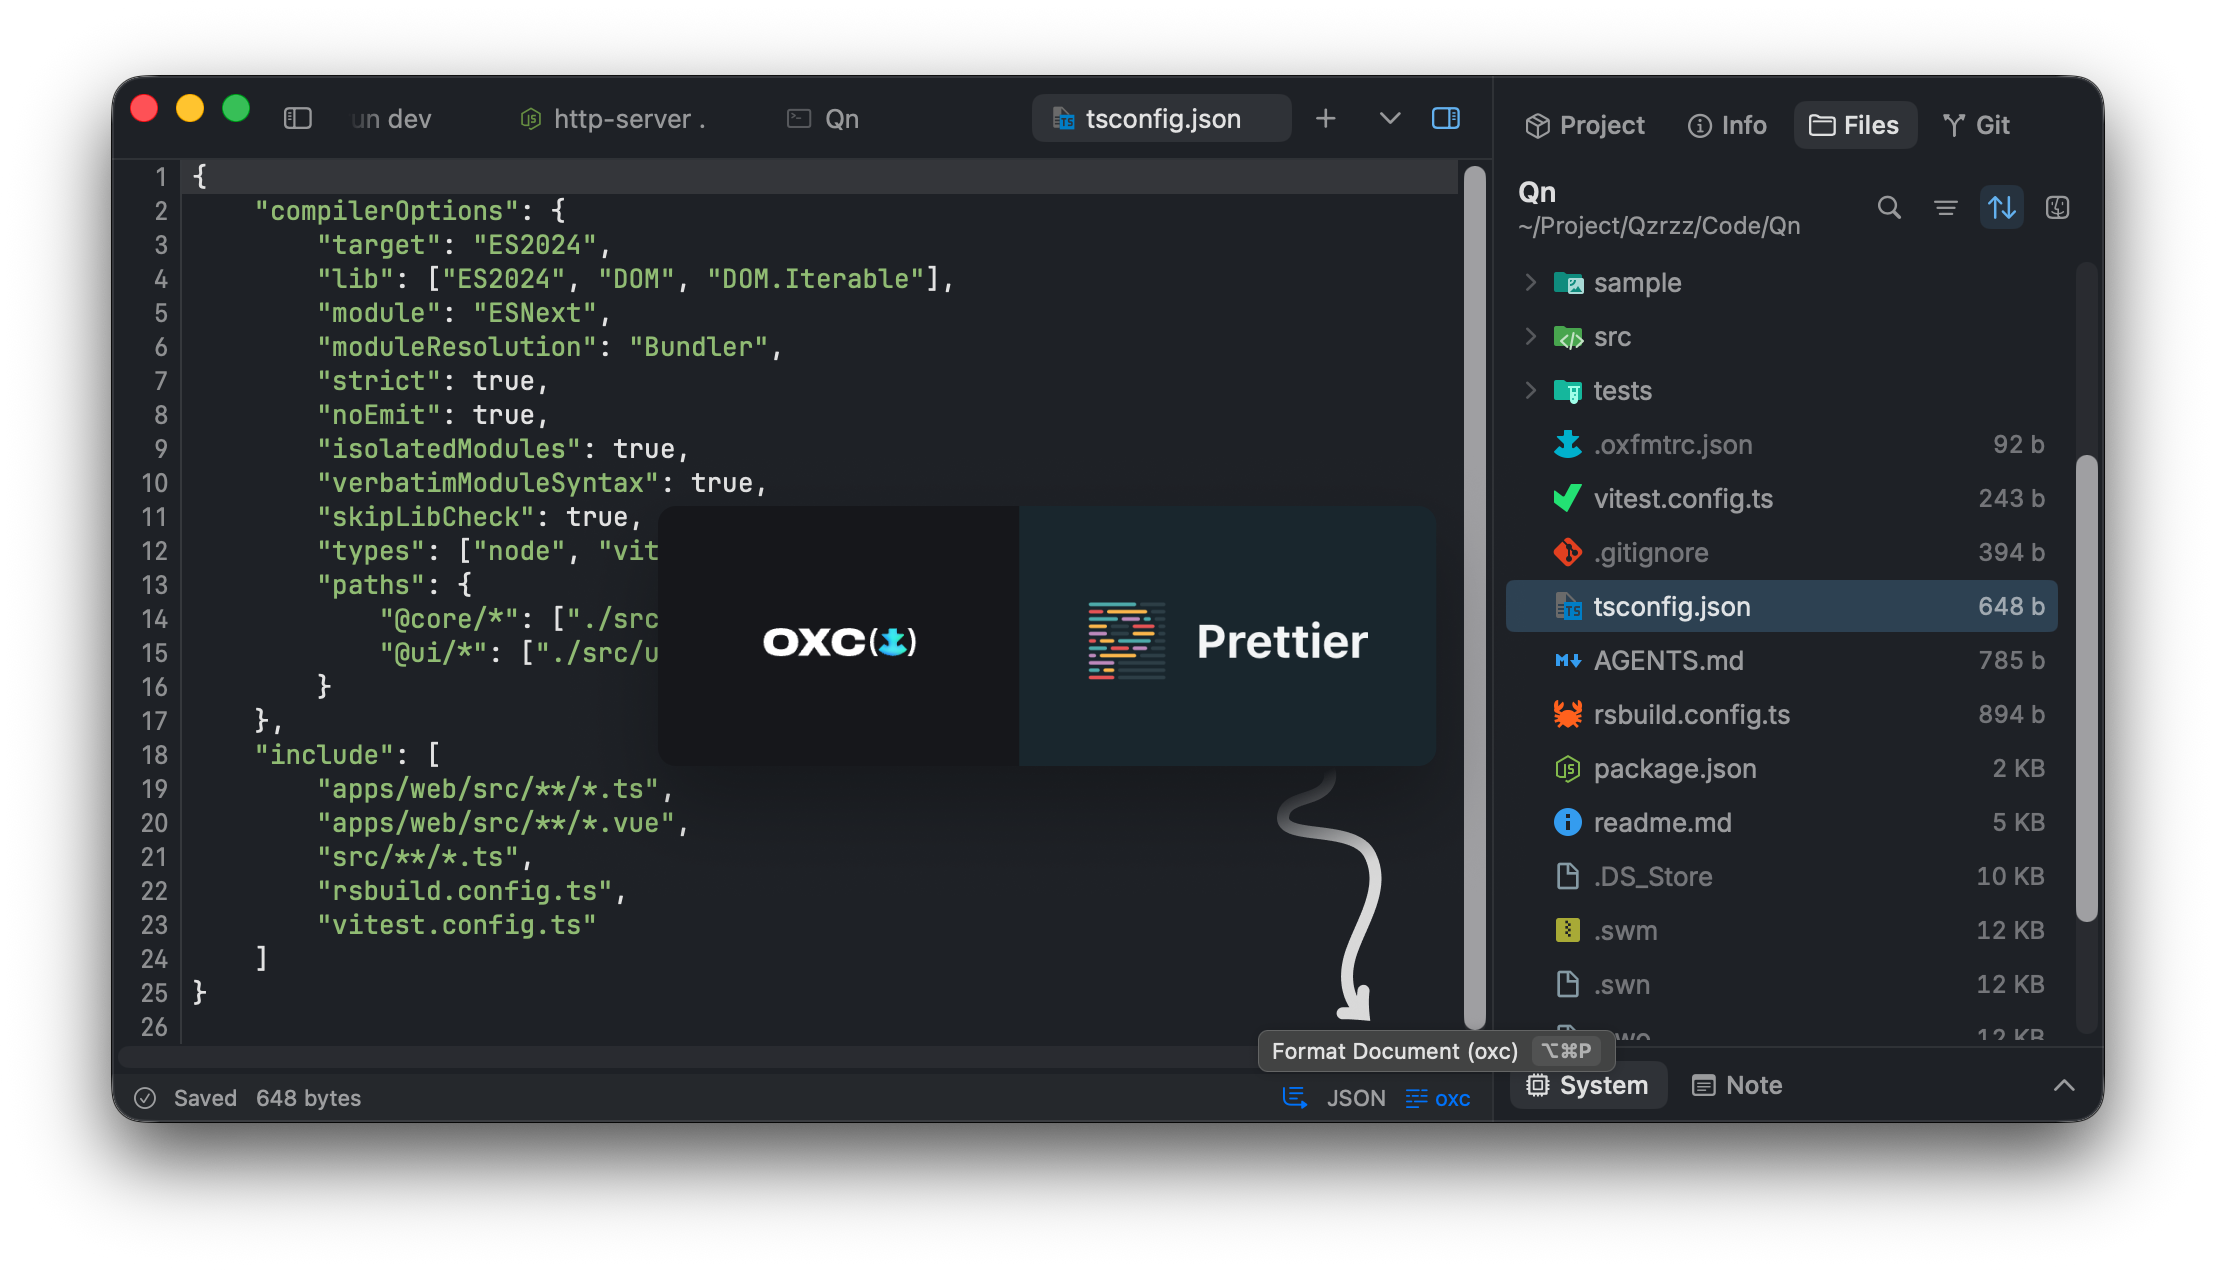Click the rsbuild.config.ts crab icon
The height and width of the screenshot is (1270, 2216).
point(1568,714)
